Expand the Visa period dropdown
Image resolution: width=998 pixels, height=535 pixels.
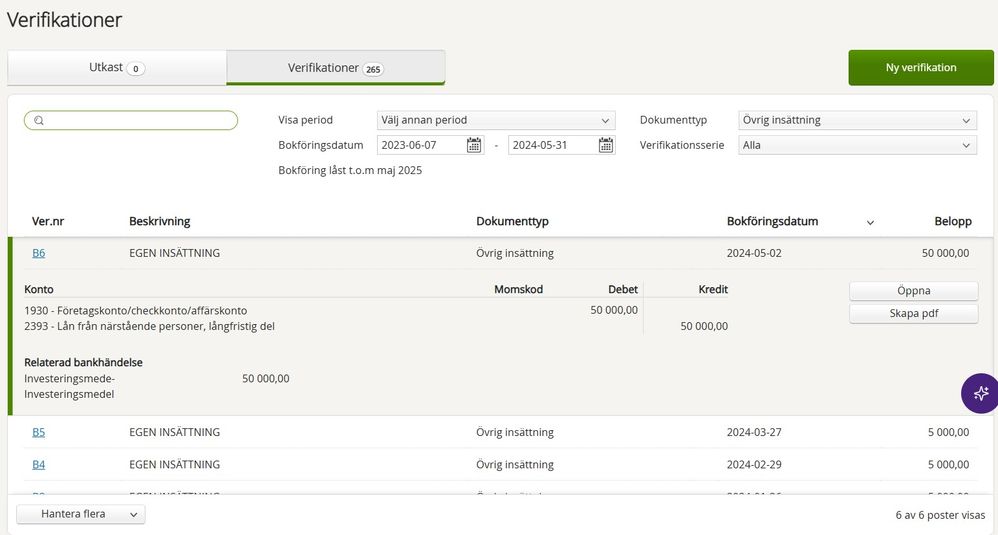495,120
